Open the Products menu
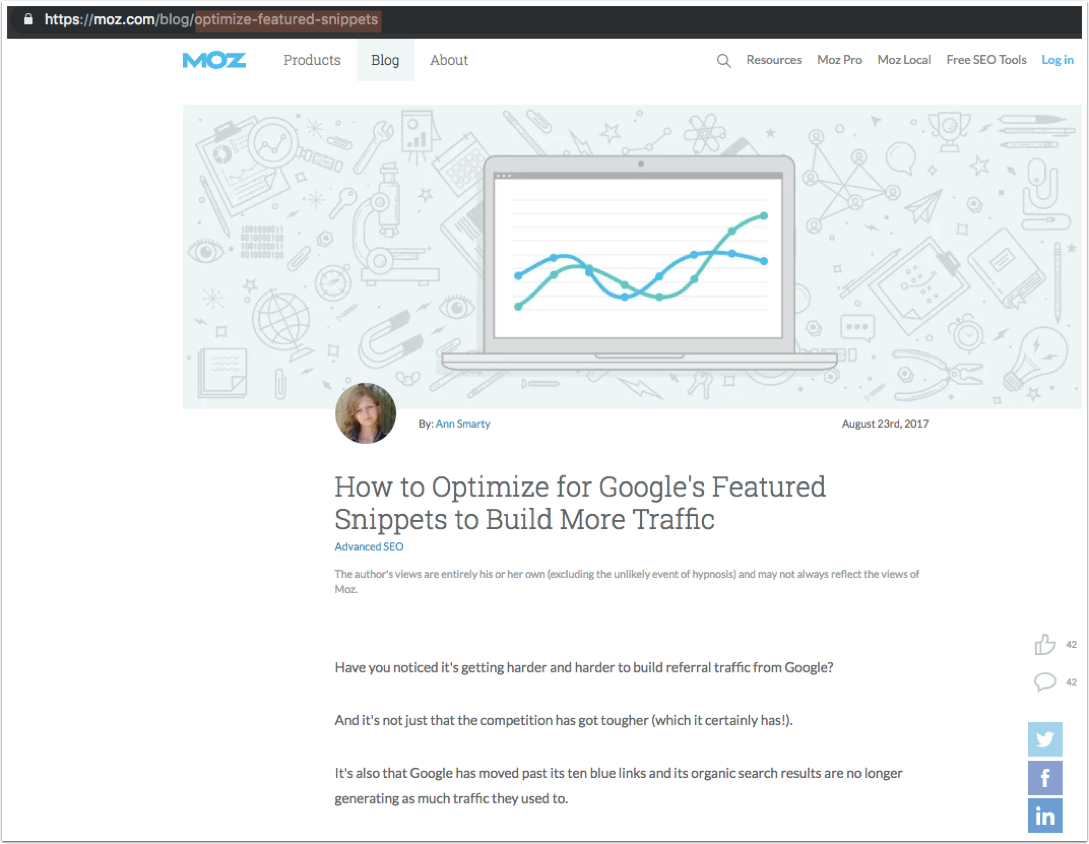The image size is (1089, 844). (312, 60)
